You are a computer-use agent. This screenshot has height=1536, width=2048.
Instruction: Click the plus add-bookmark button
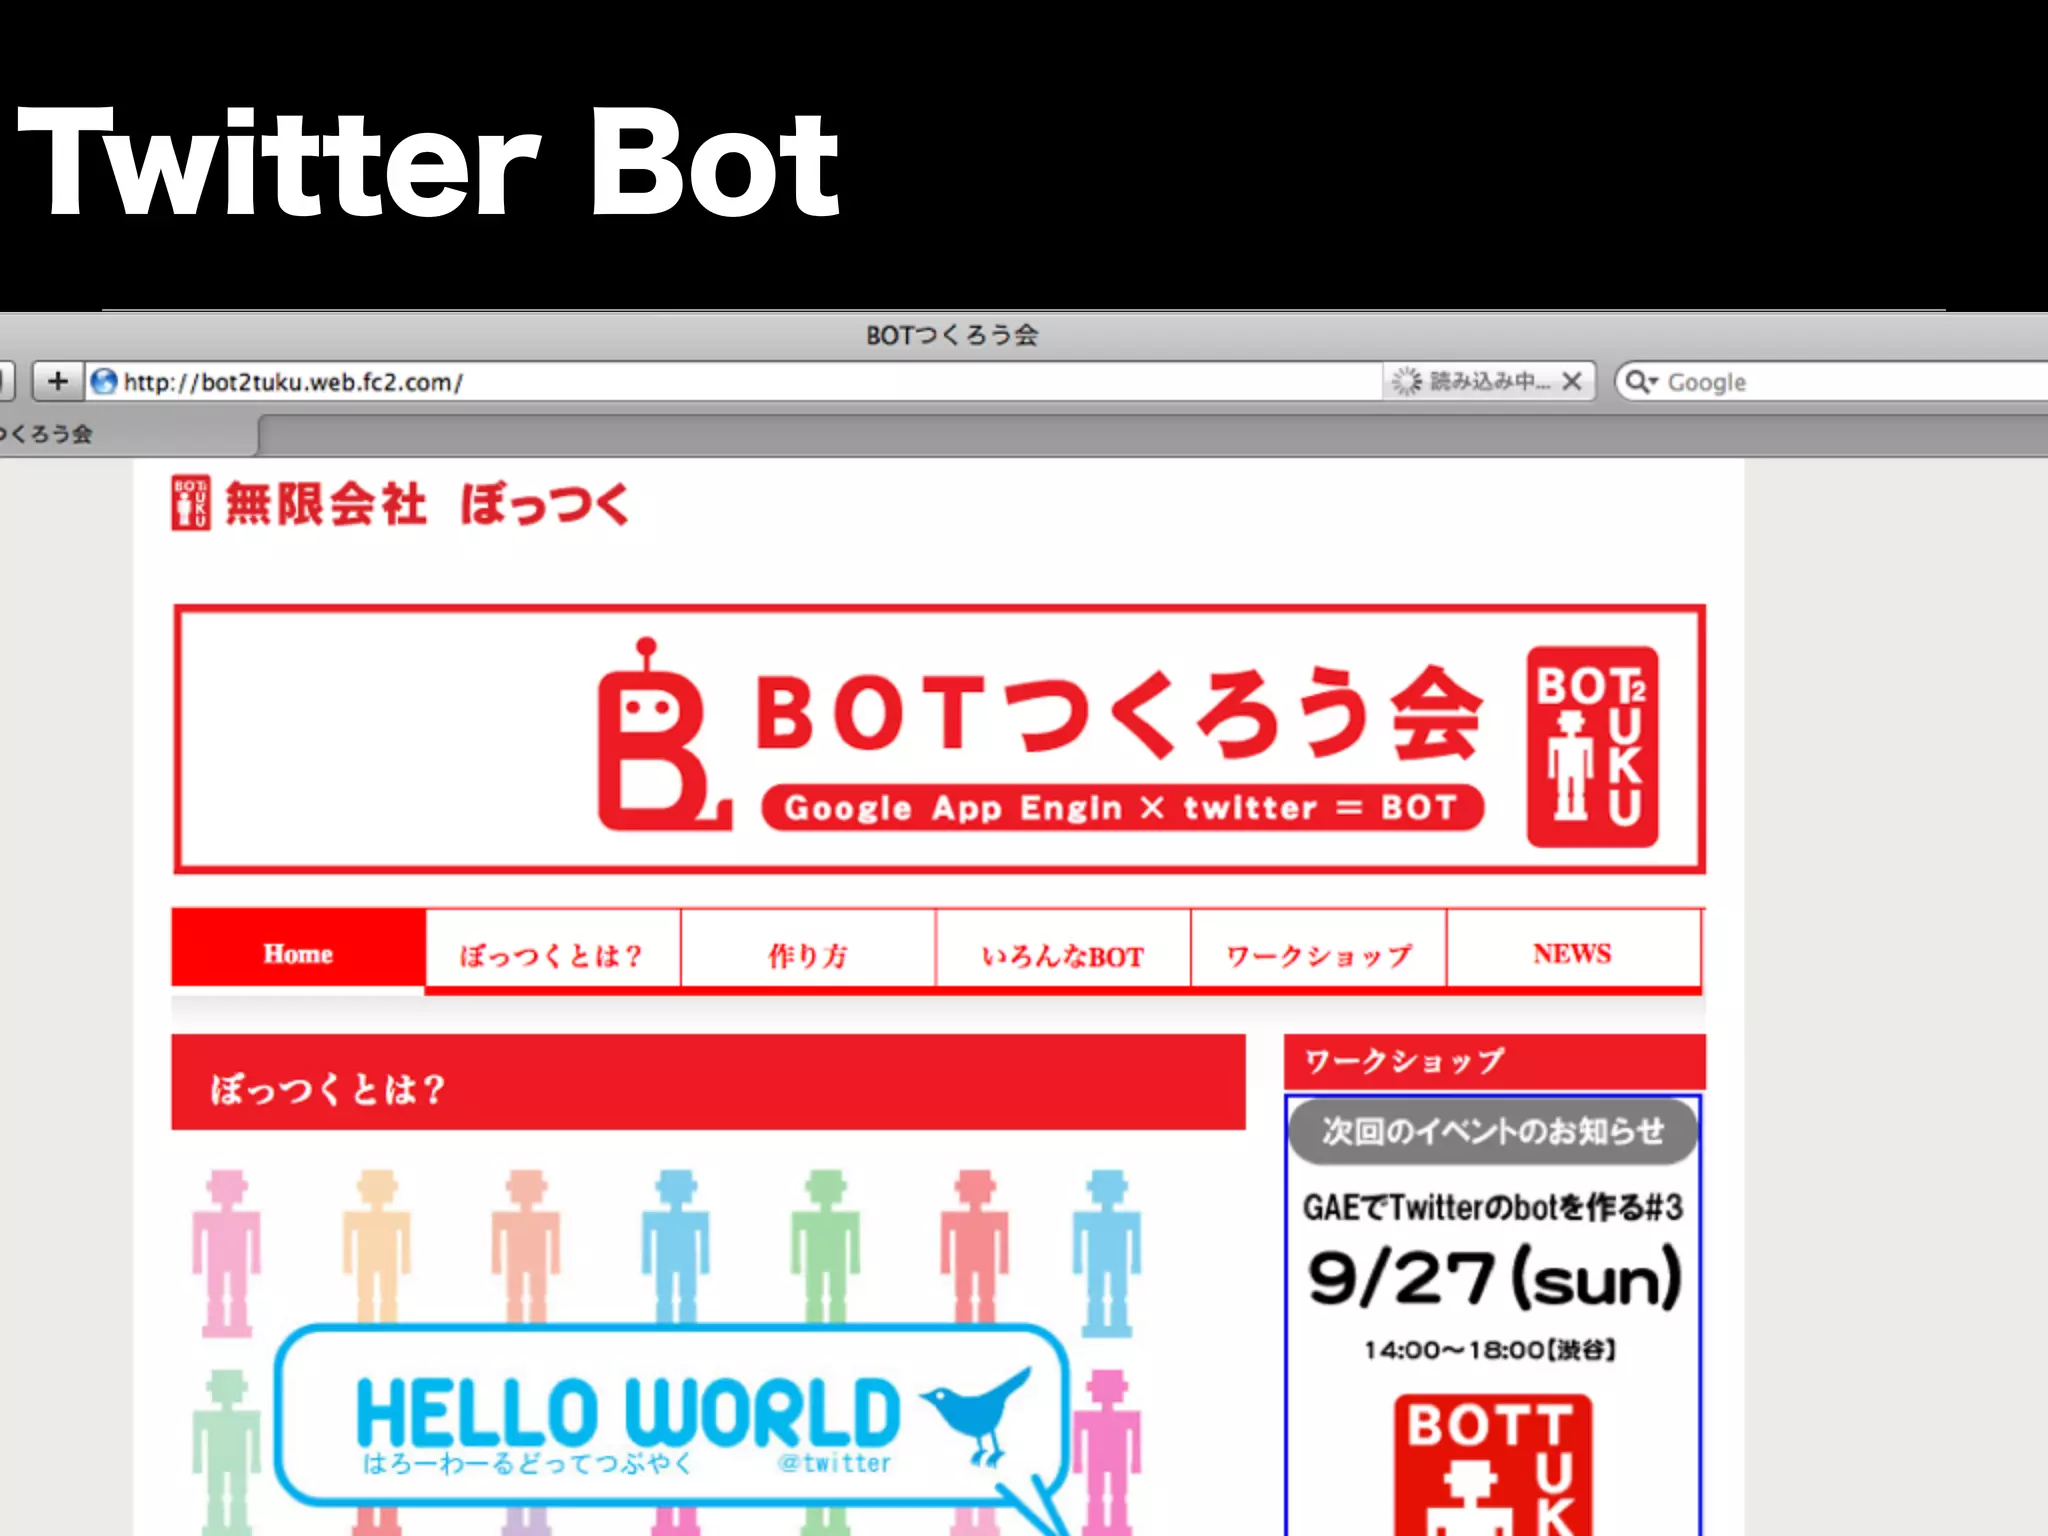[x=57, y=381]
